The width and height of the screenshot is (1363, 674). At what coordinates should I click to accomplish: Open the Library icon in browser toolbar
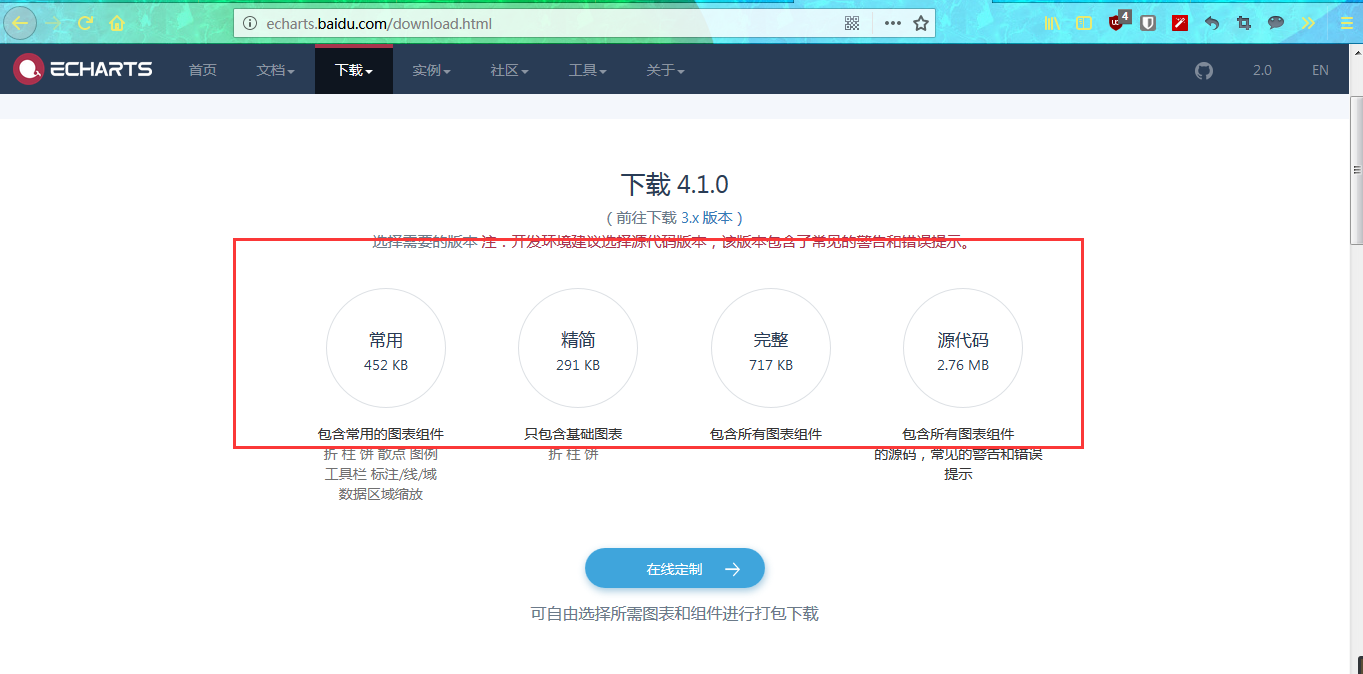(x=1052, y=22)
